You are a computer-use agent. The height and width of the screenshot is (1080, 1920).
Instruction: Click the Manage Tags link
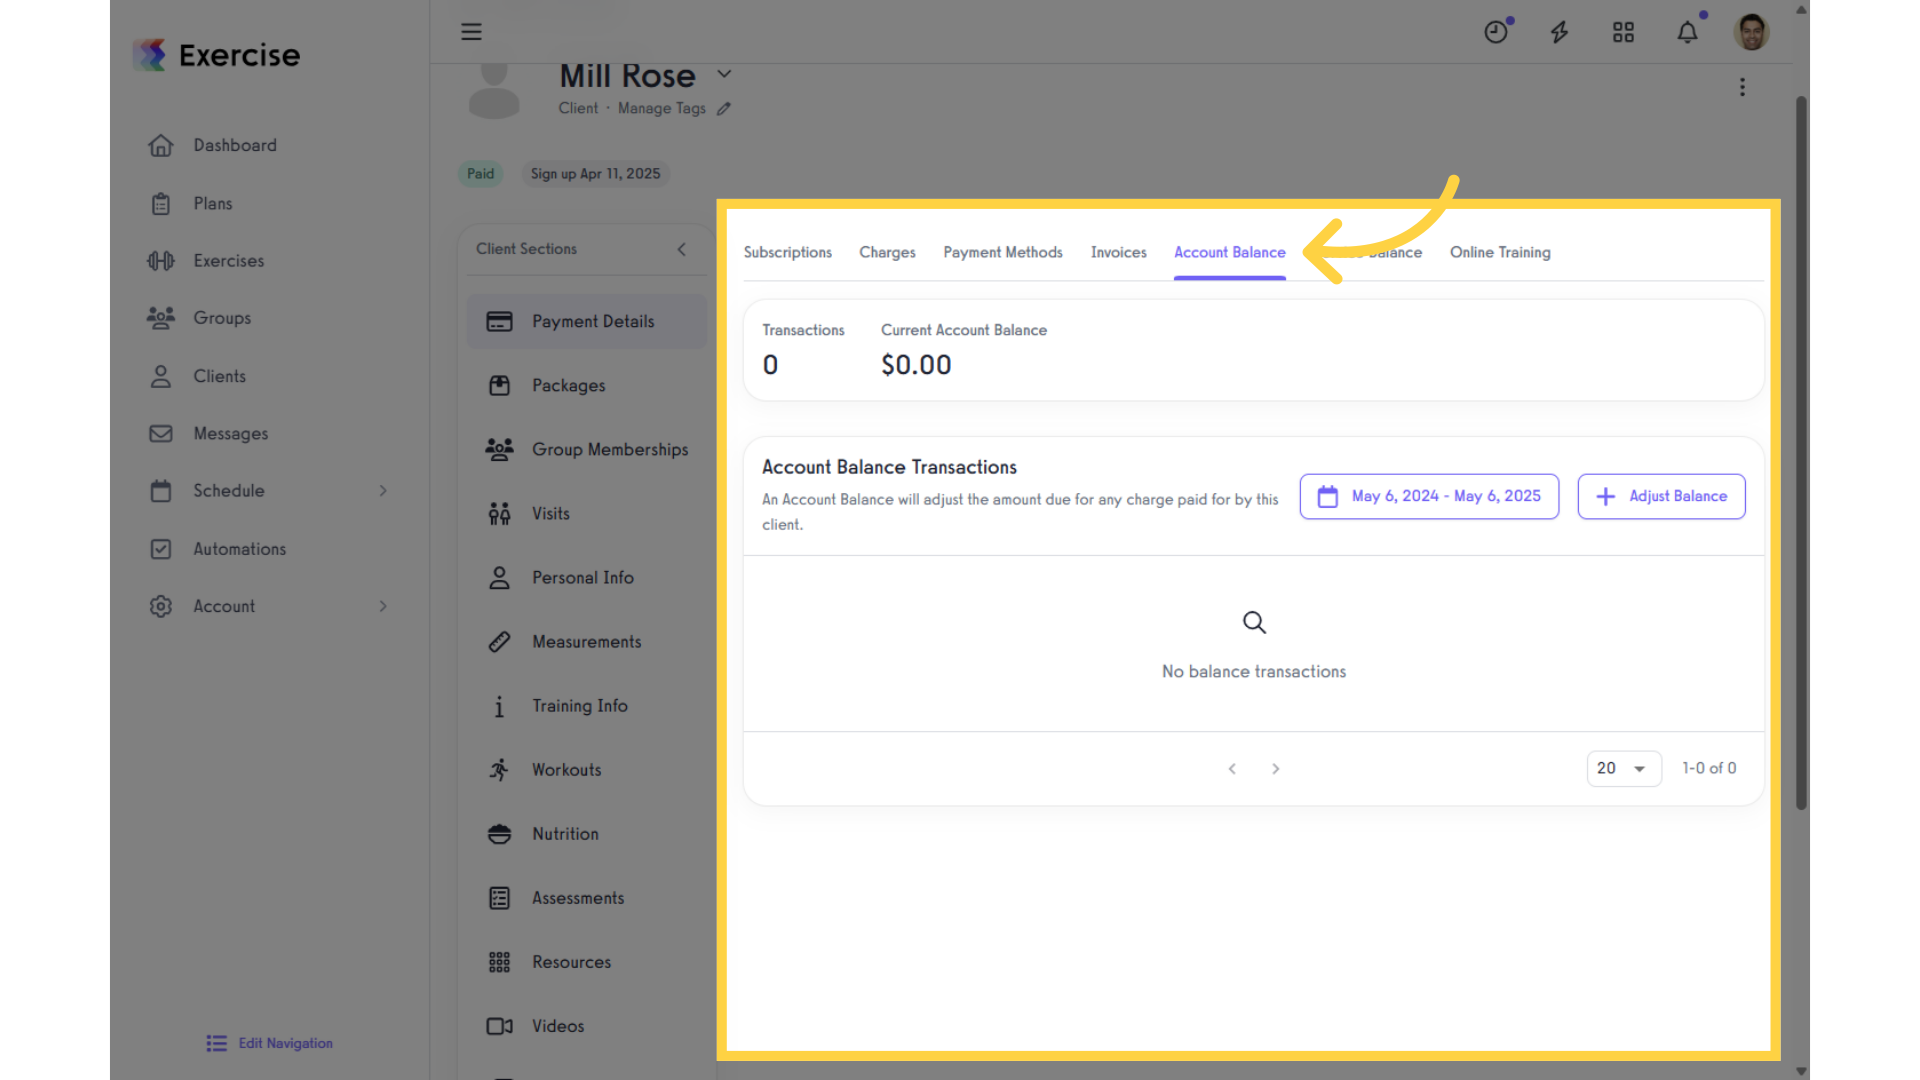[662, 108]
